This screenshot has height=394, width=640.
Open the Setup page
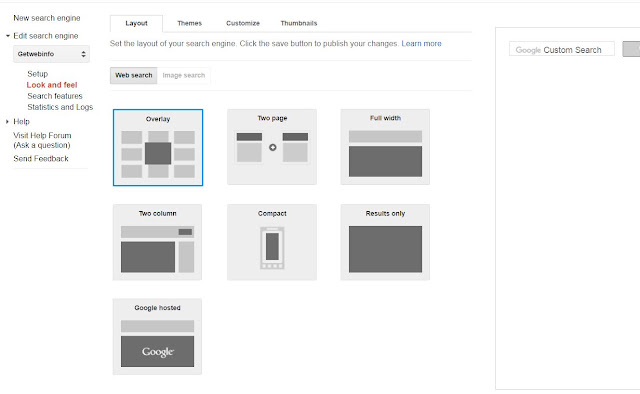pos(38,74)
